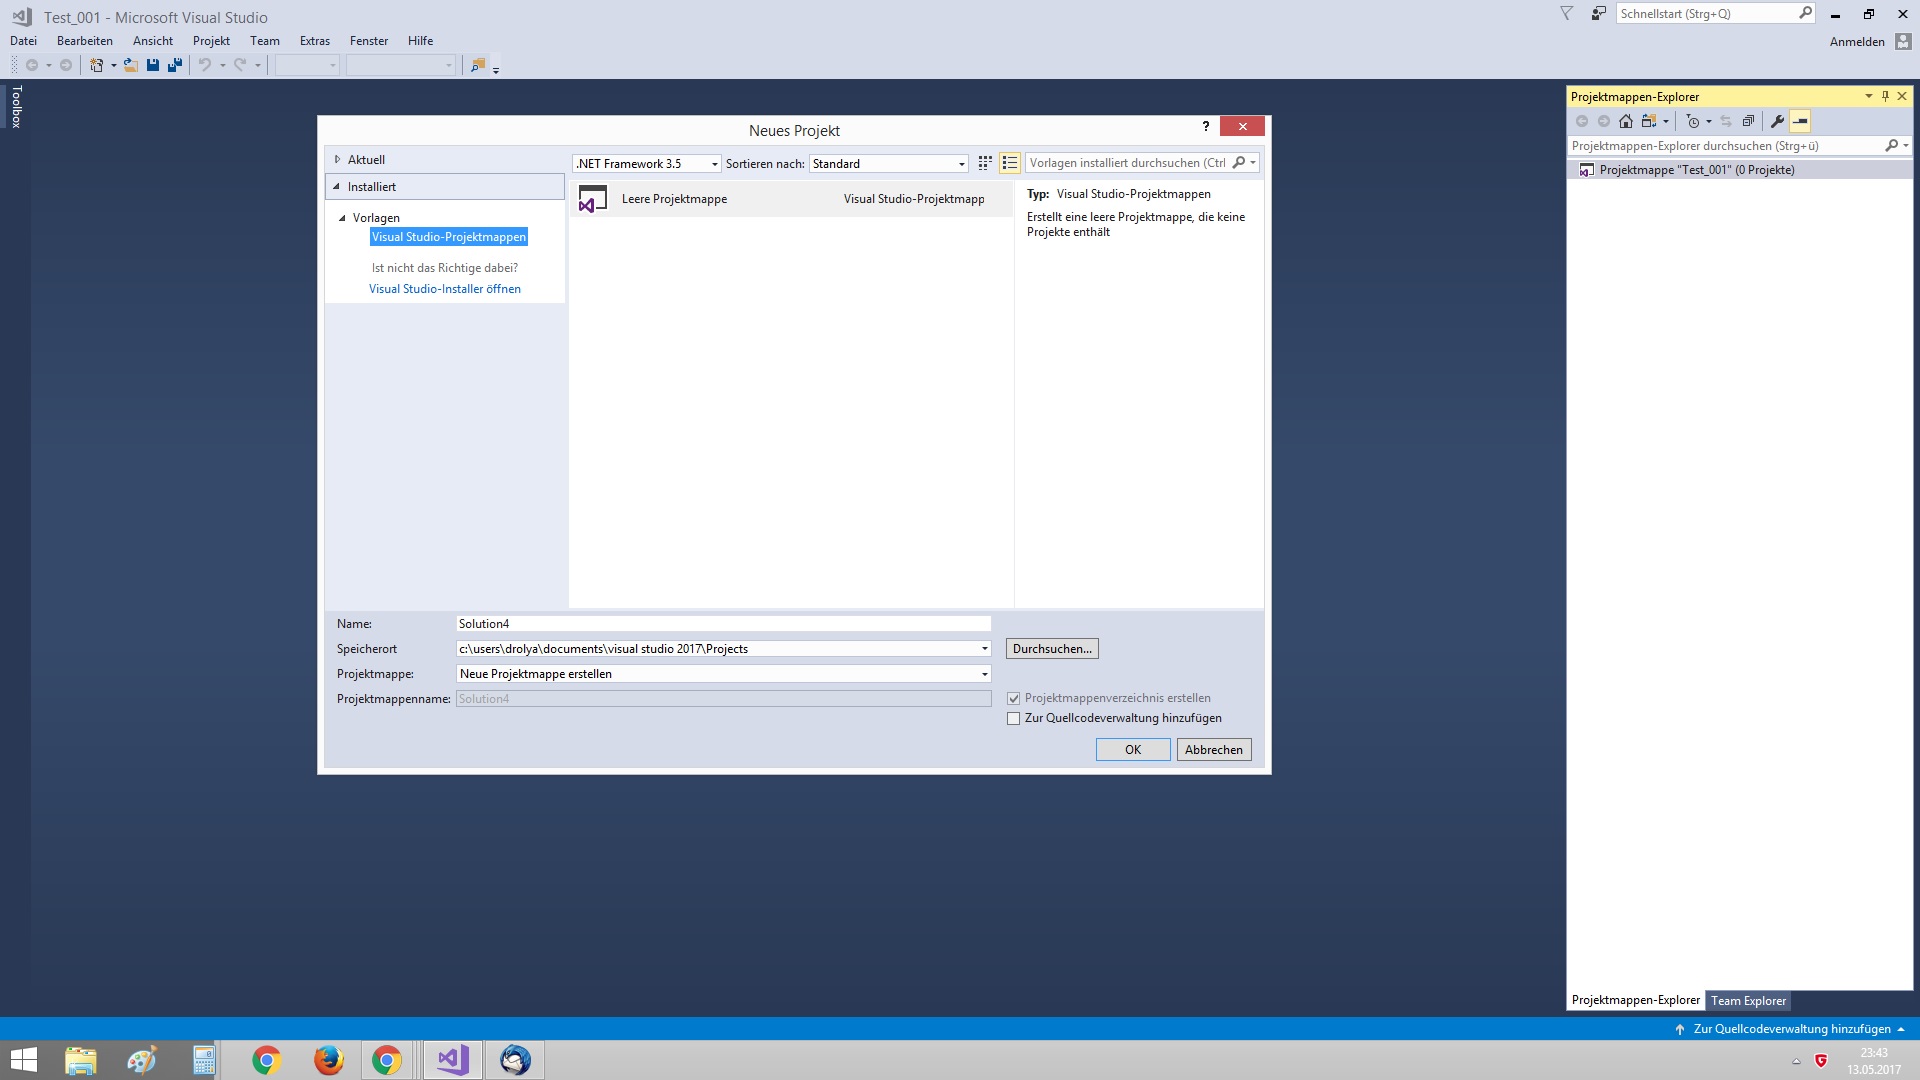
Task: Click Leere Projektmappe template icon
Action: click(593, 199)
